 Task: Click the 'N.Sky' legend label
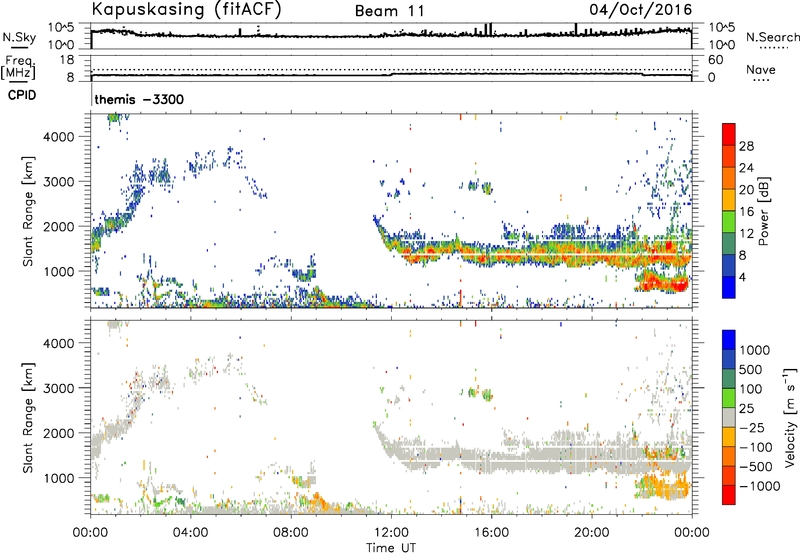[19, 37]
